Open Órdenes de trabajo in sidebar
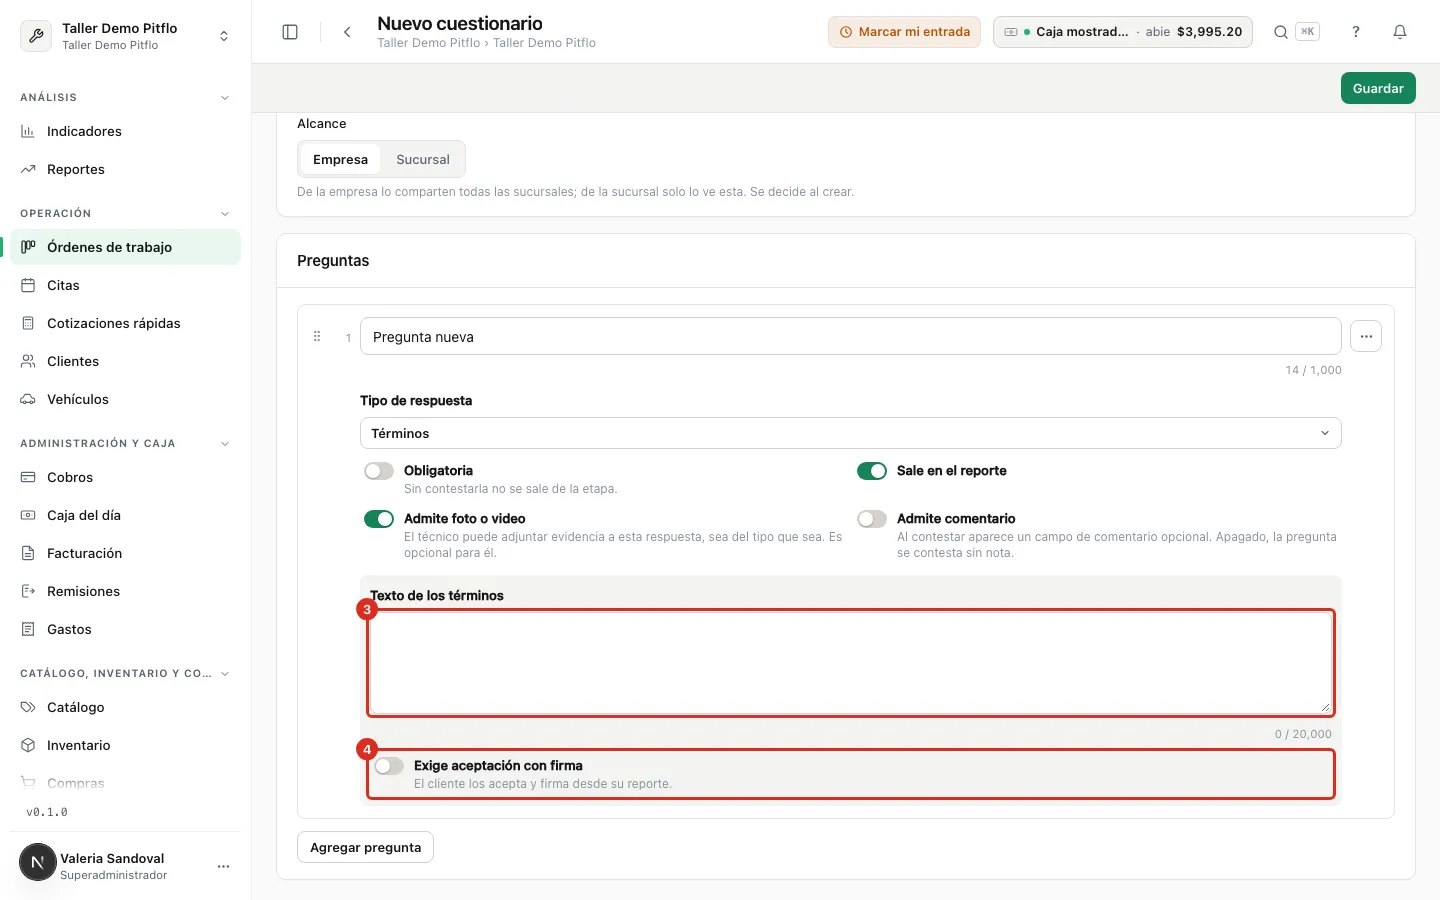This screenshot has width=1440, height=900. tap(126, 247)
